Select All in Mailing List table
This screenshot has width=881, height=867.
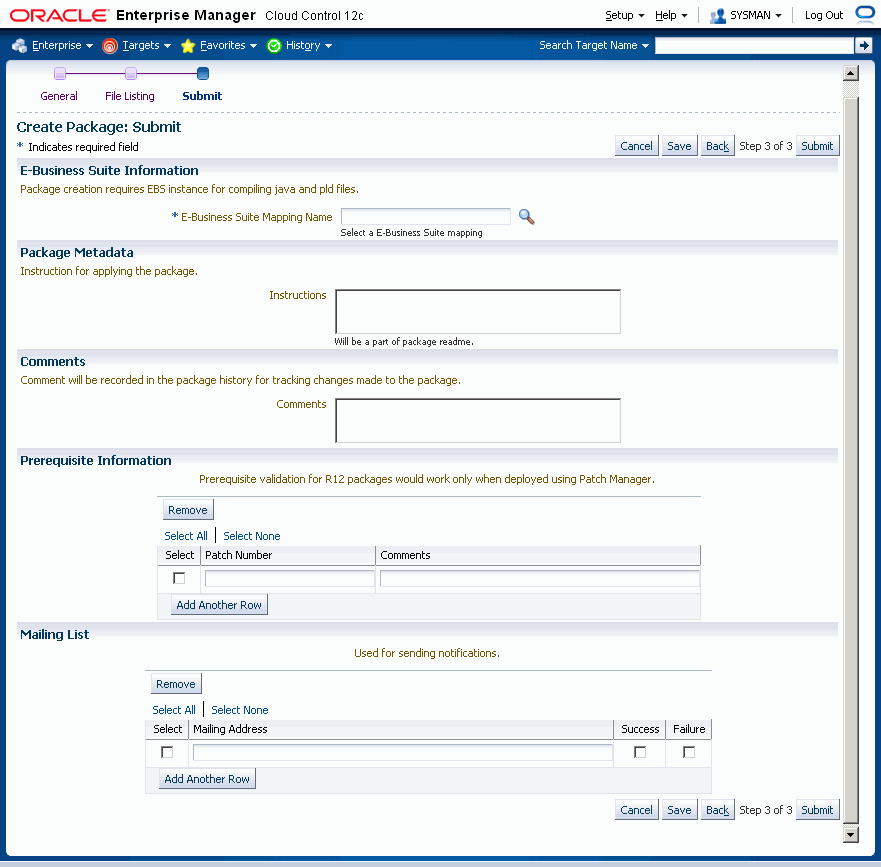(x=174, y=710)
